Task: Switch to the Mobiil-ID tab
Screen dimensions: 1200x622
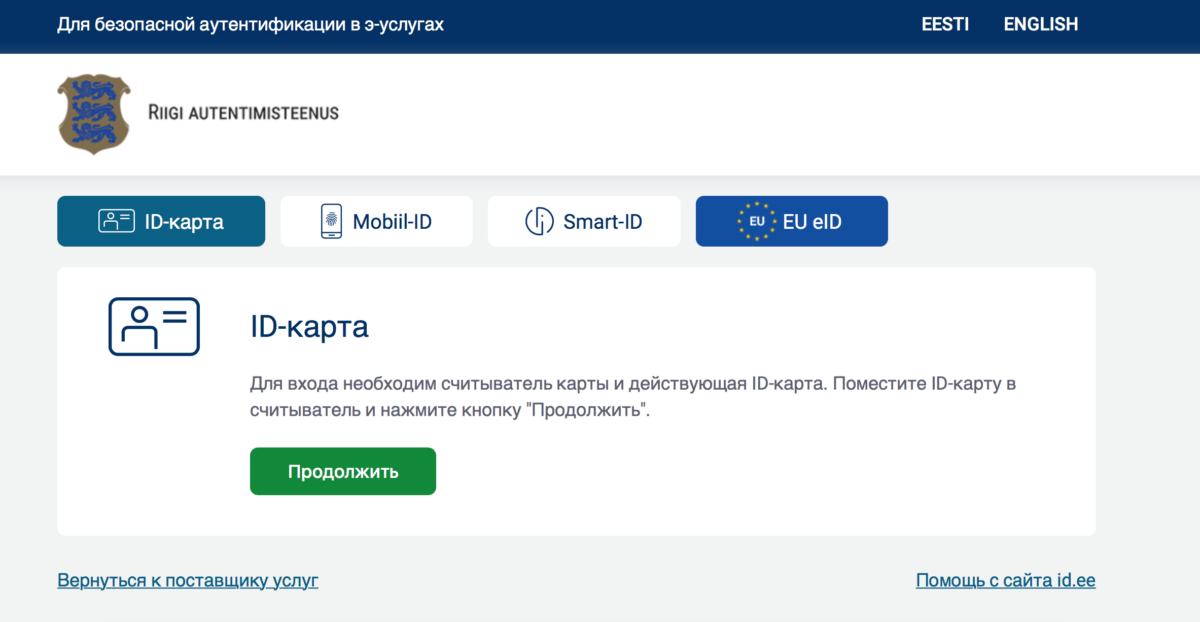Action: pos(376,221)
